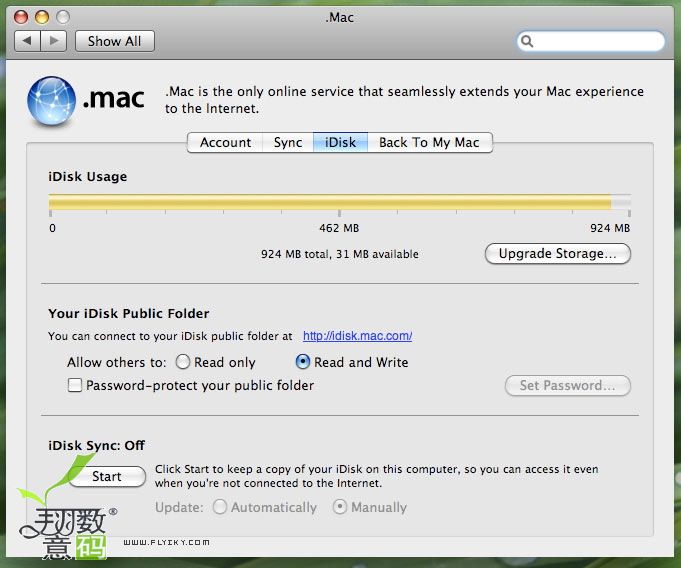Click the gray zoom window button
Viewport: 681px width, 568px height.
tap(63, 17)
